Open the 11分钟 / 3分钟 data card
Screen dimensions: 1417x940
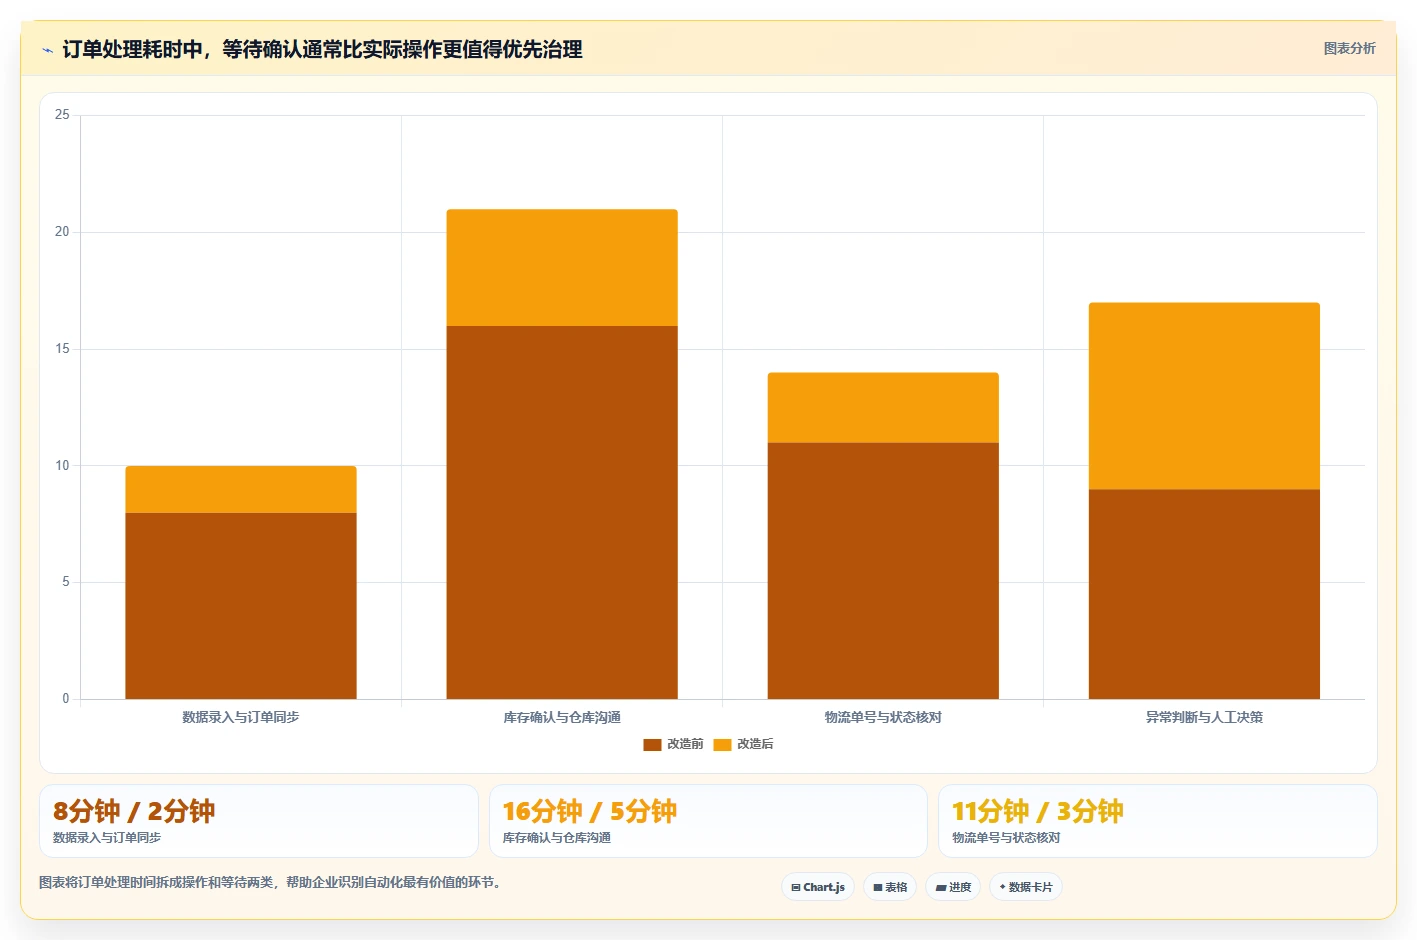[x=1158, y=821]
